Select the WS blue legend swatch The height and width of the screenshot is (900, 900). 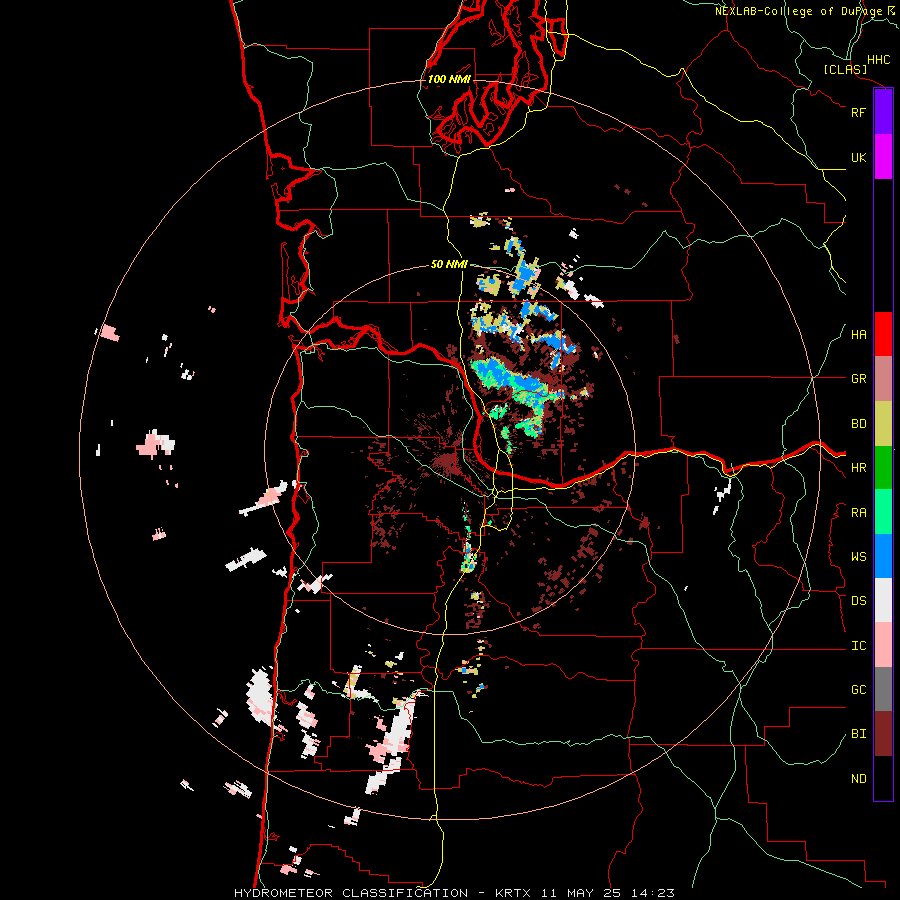pos(883,556)
